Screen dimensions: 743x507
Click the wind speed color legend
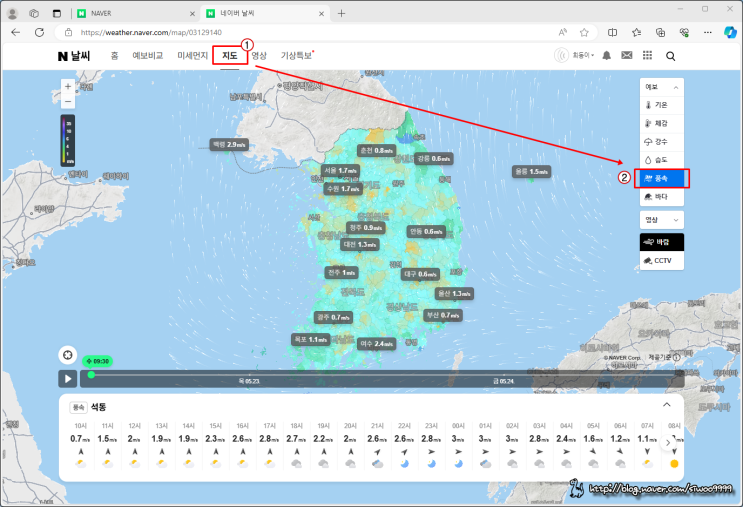click(67, 141)
